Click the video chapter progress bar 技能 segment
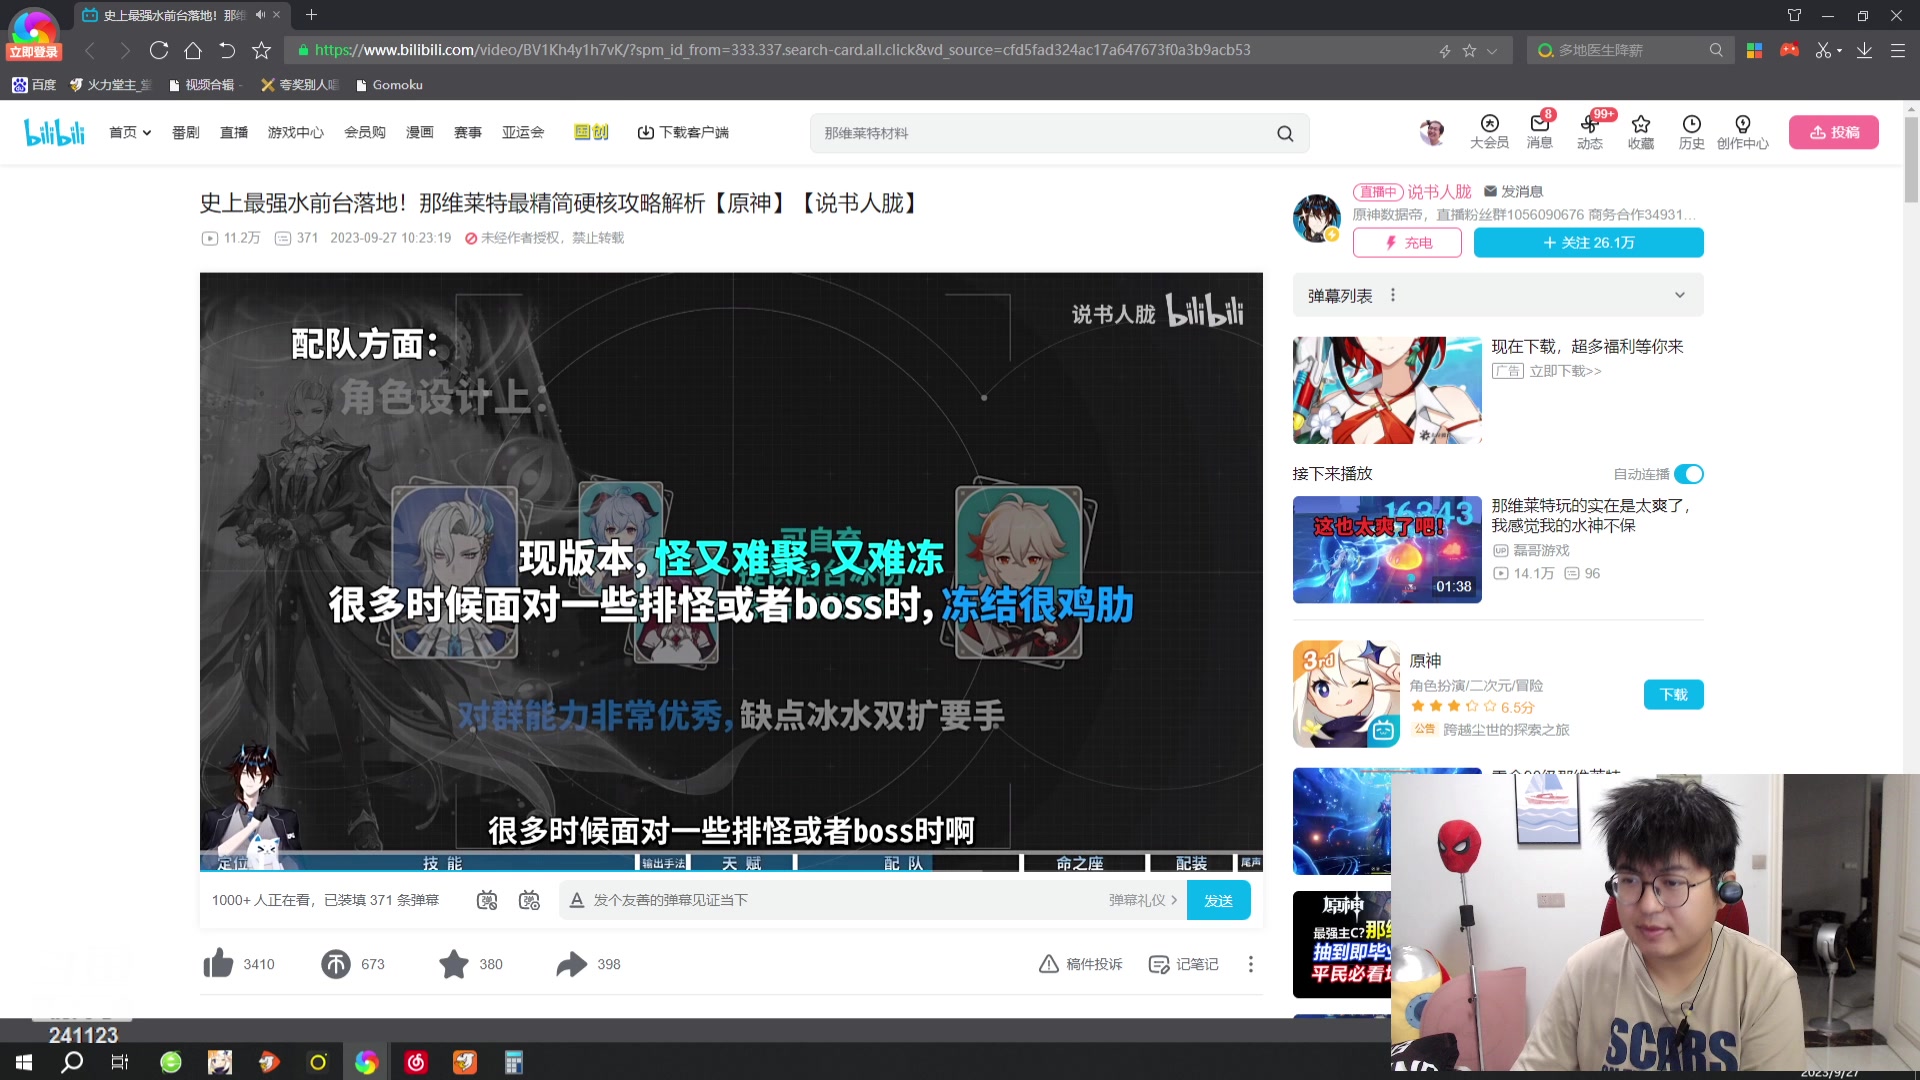This screenshot has height=1080, width=1920. [x=442, y=862]
